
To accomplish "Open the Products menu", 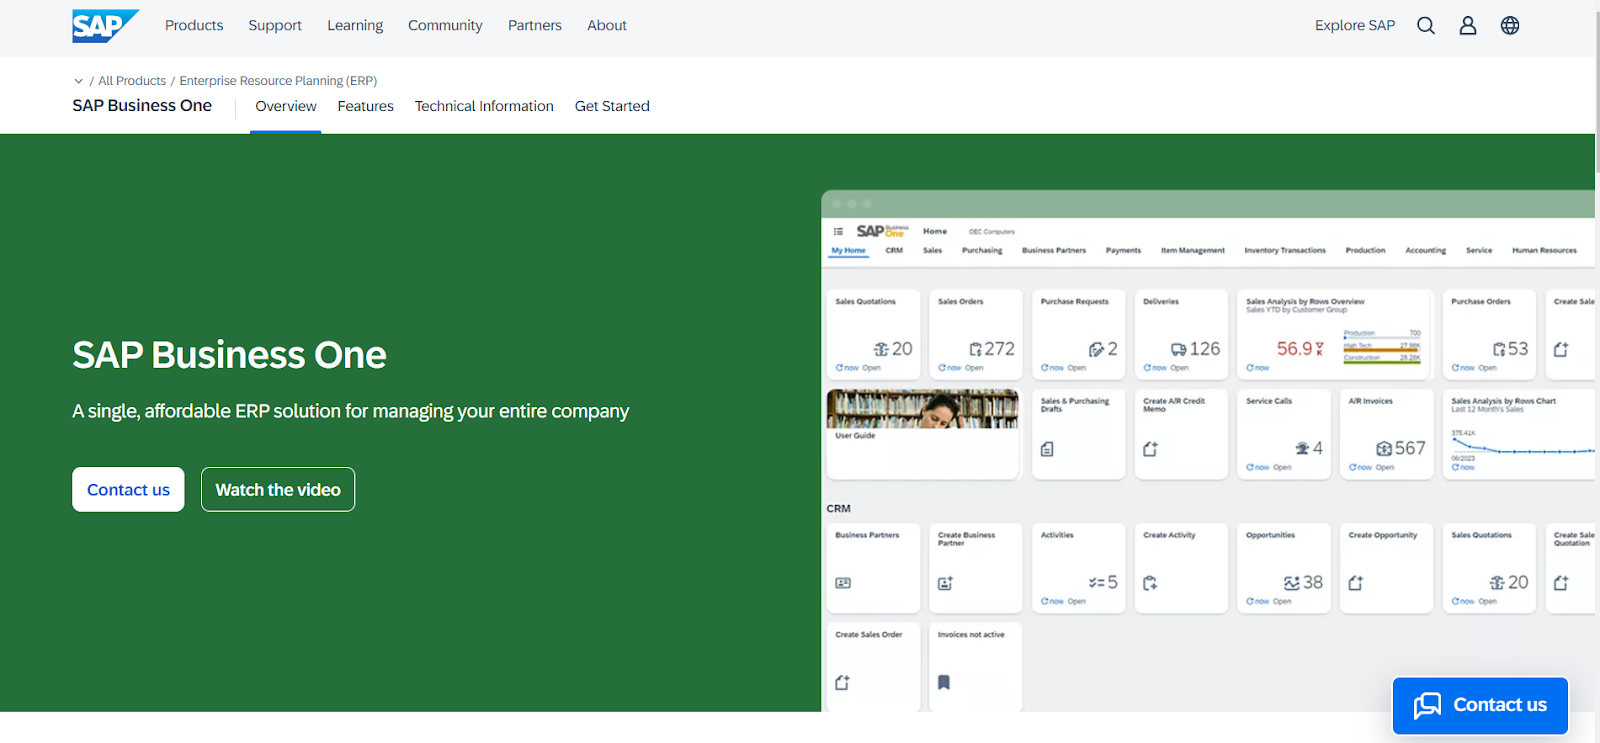I will 194,26.
